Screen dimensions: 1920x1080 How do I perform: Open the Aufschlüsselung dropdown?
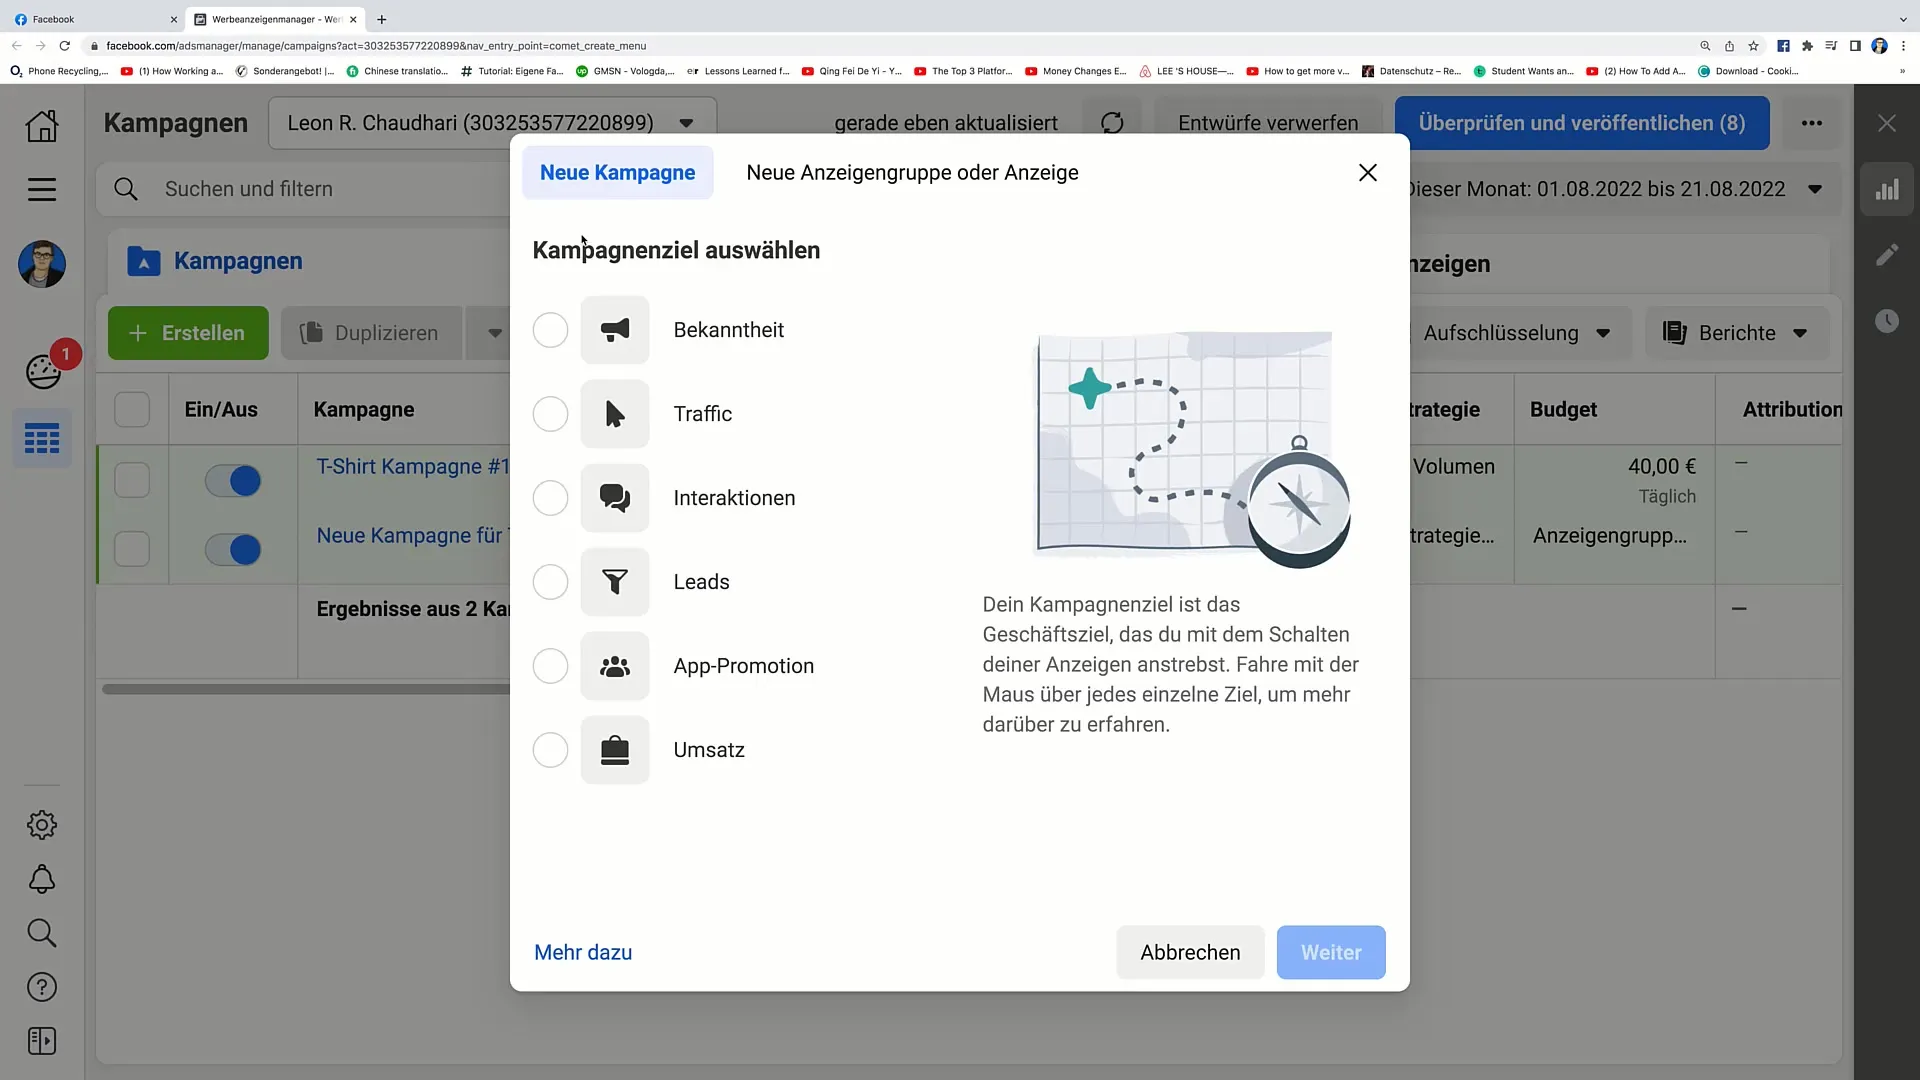(x=1517, y=333)
